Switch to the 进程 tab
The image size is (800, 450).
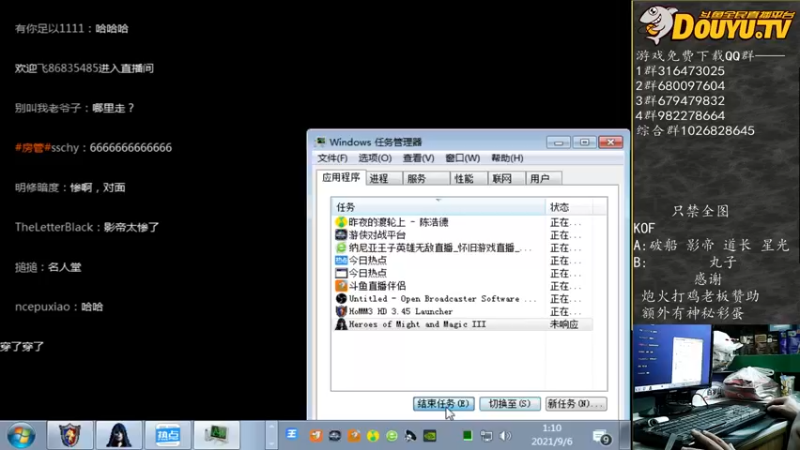coord(384,179)
